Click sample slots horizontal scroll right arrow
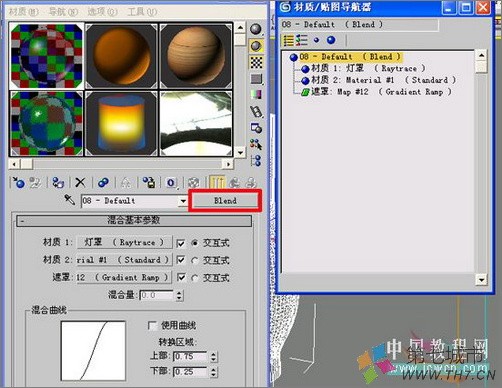The image size is (502, 388). pos(228,164)
